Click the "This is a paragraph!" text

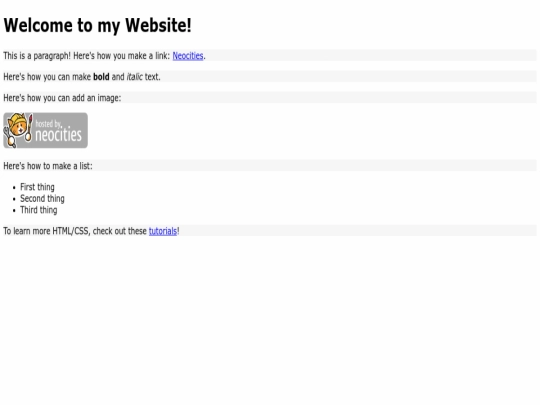point(37,56)
